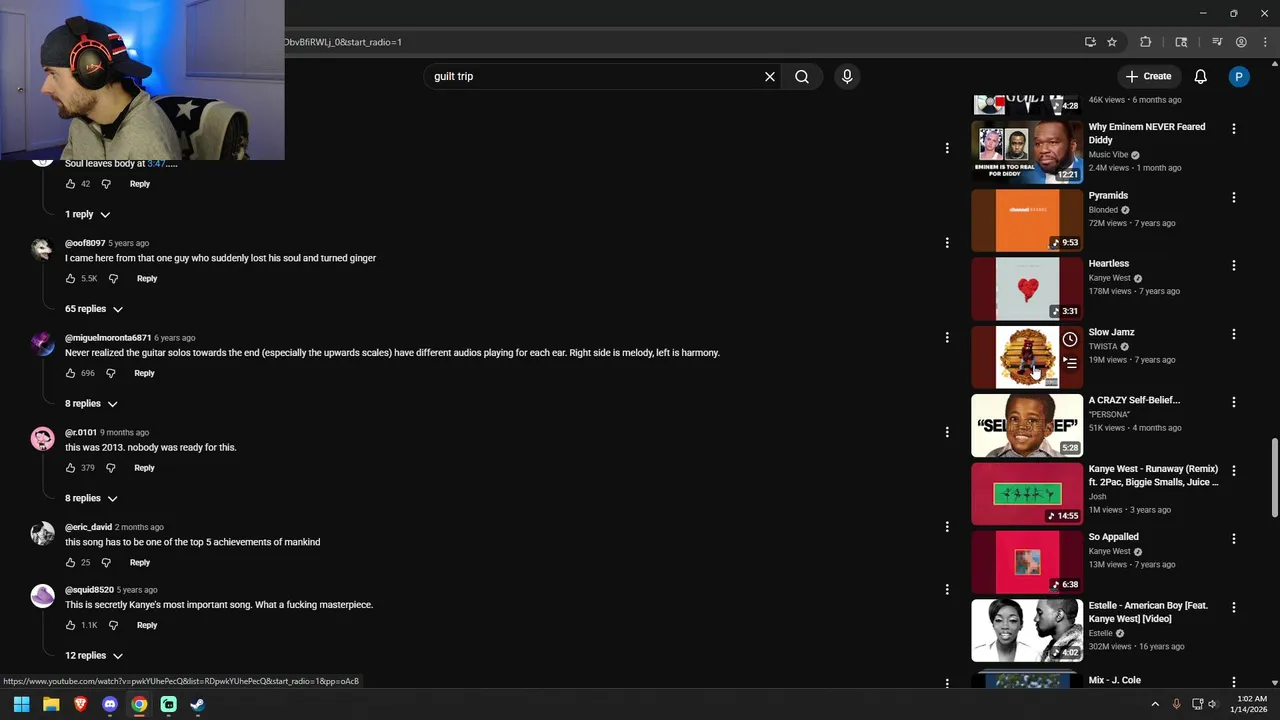Screen dimensions: 1280x720
Task: Open @squid8520's profile link
Action: point(89,590)
